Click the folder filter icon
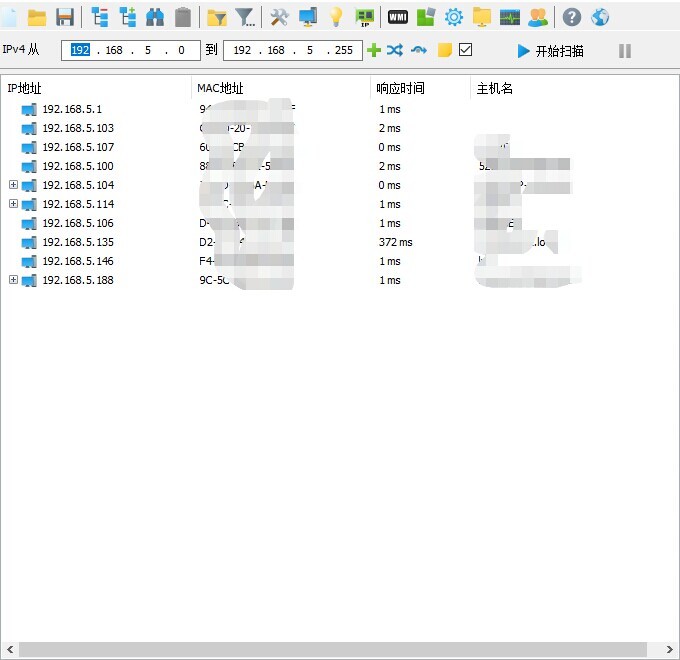The height and width of the screenshot is (660, 680). (x=217, y=18)
